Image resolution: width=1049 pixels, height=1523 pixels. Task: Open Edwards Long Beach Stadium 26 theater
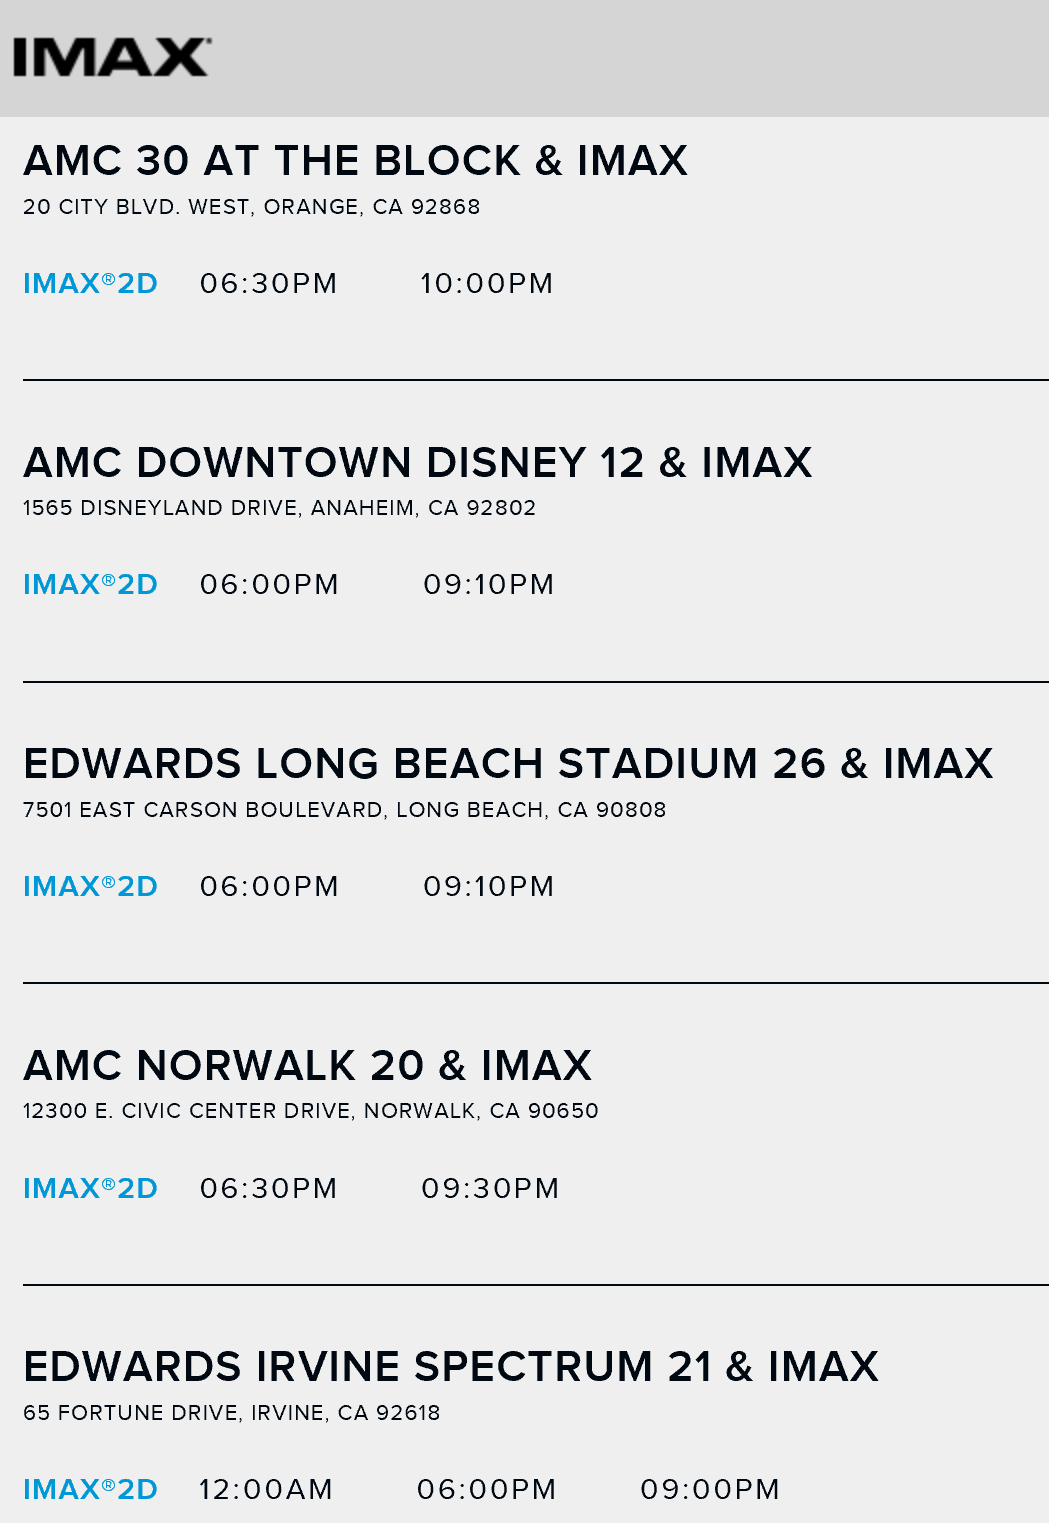(509, 764)
